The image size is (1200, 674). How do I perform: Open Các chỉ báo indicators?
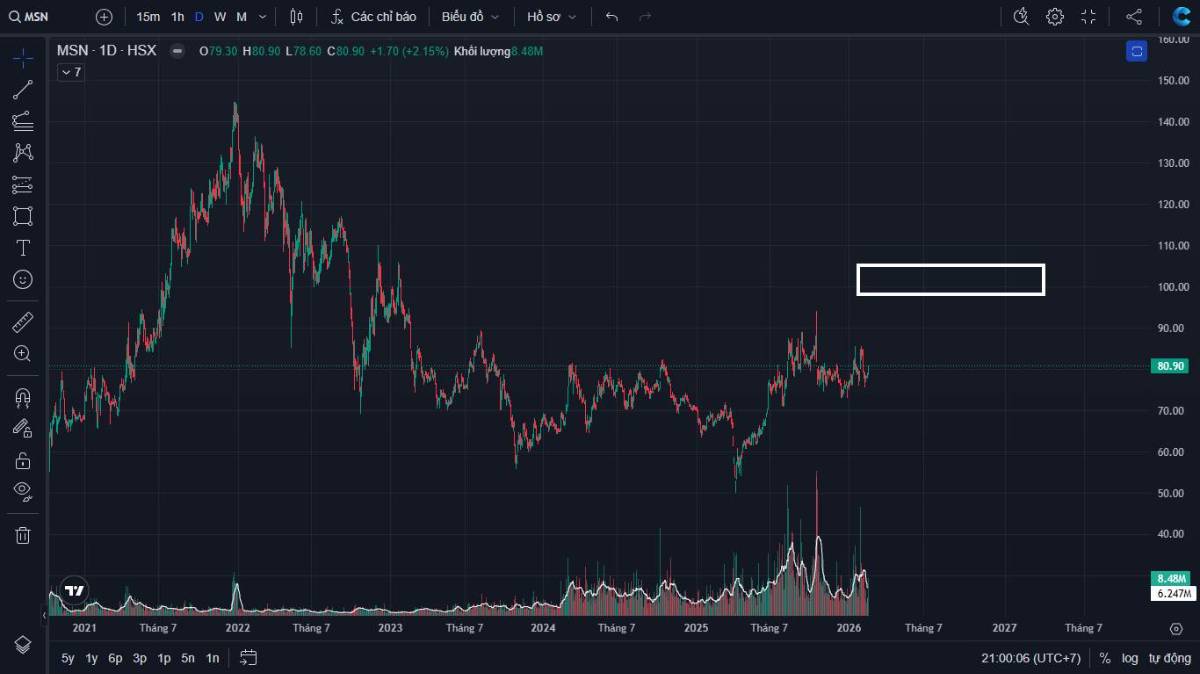tap(373, 17)
